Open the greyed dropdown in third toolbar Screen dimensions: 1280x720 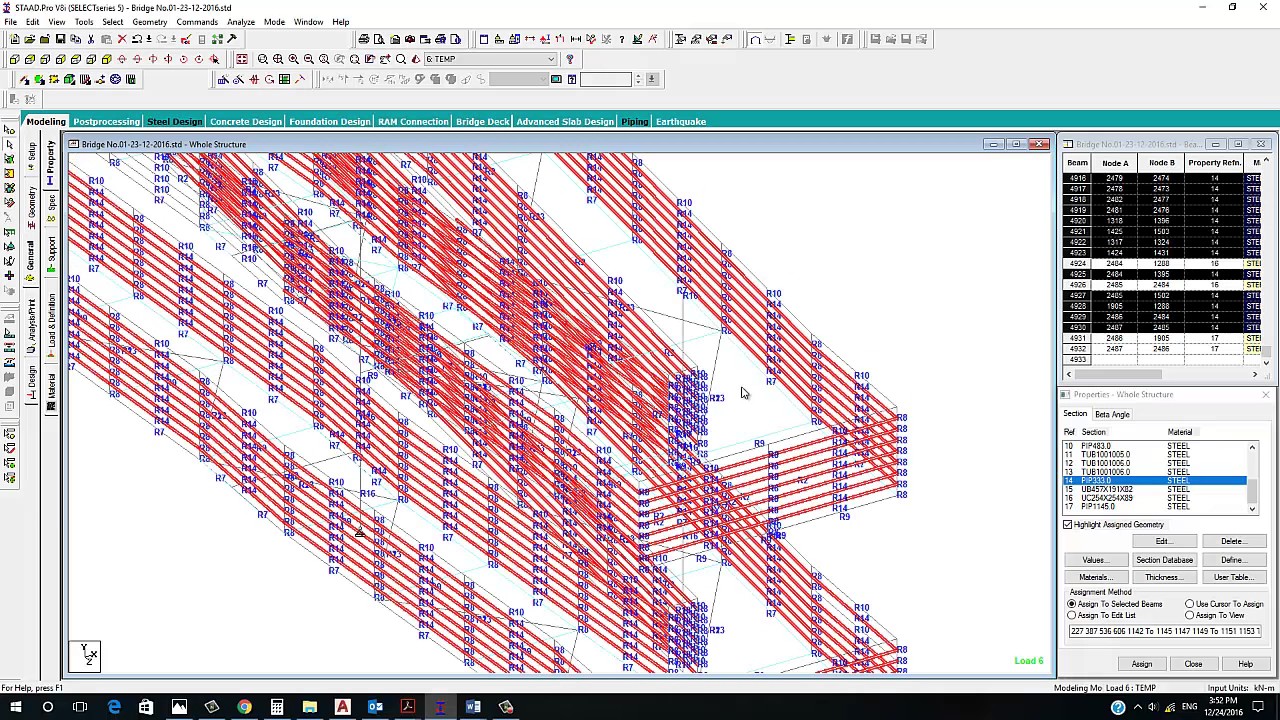519,79
